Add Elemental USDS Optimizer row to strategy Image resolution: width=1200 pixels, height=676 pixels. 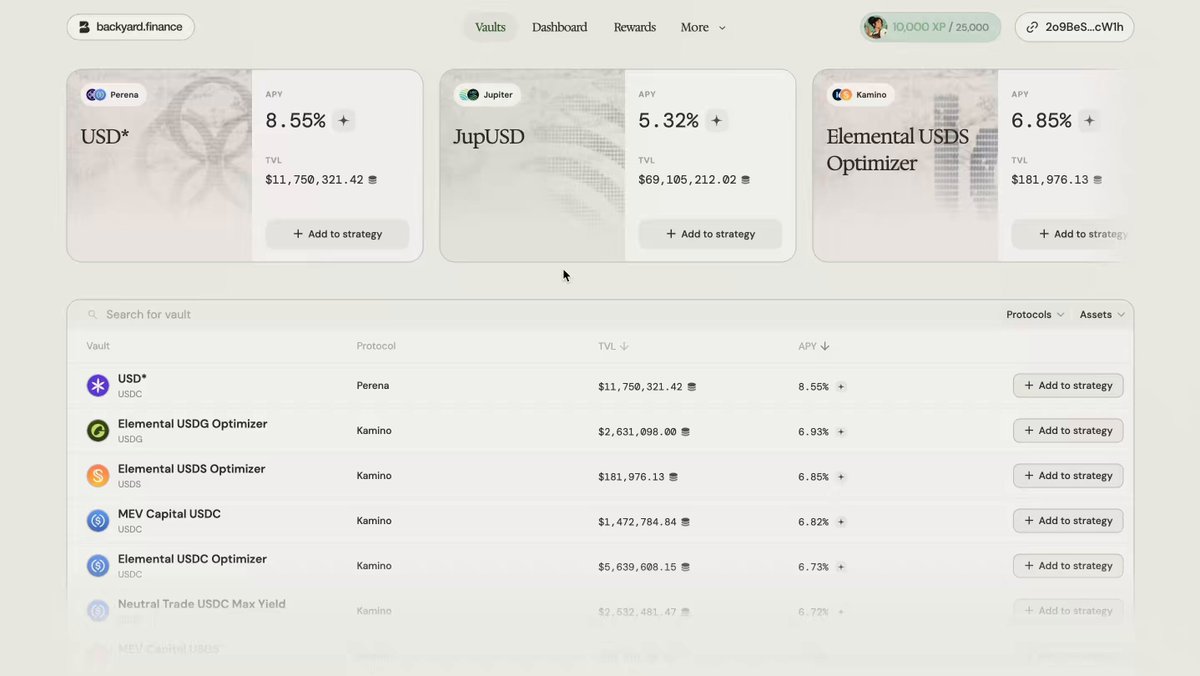[x=1068, y=475]
